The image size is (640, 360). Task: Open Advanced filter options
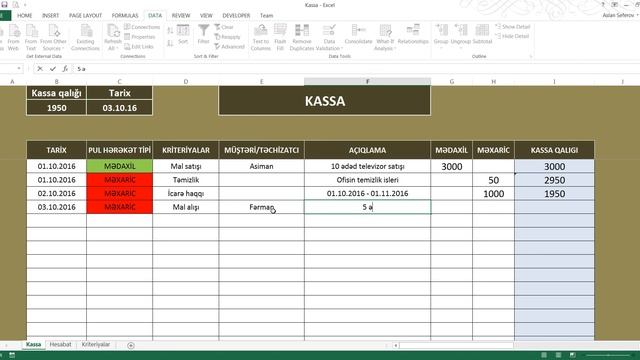pyautogui.click(x=229, y=47)
